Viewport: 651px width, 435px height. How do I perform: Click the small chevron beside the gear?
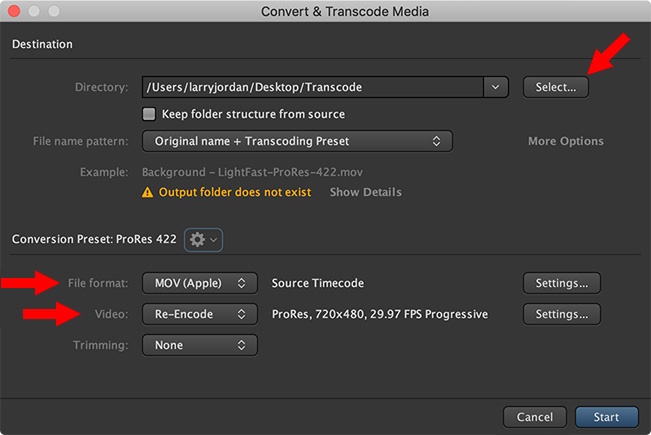tap(213, 240)
